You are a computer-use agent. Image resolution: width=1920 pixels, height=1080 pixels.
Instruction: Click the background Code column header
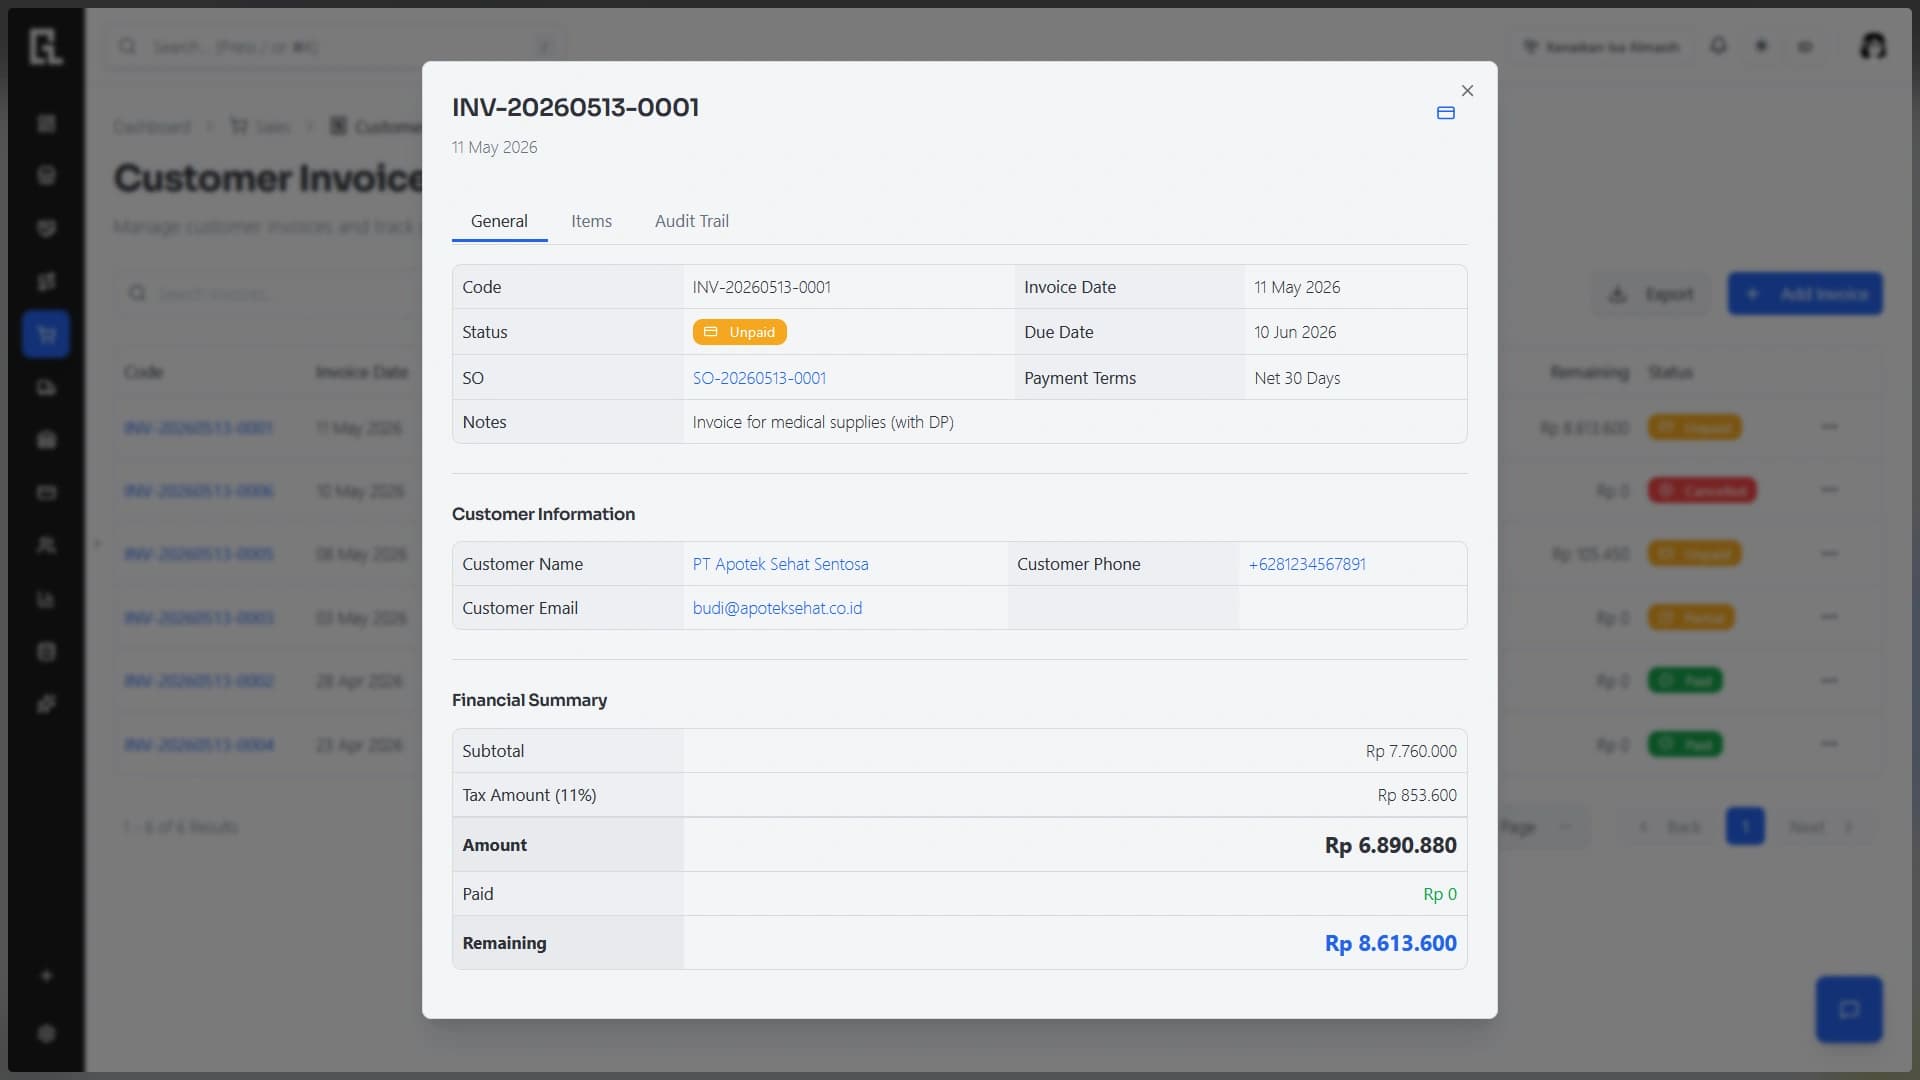tap(143, 372)
